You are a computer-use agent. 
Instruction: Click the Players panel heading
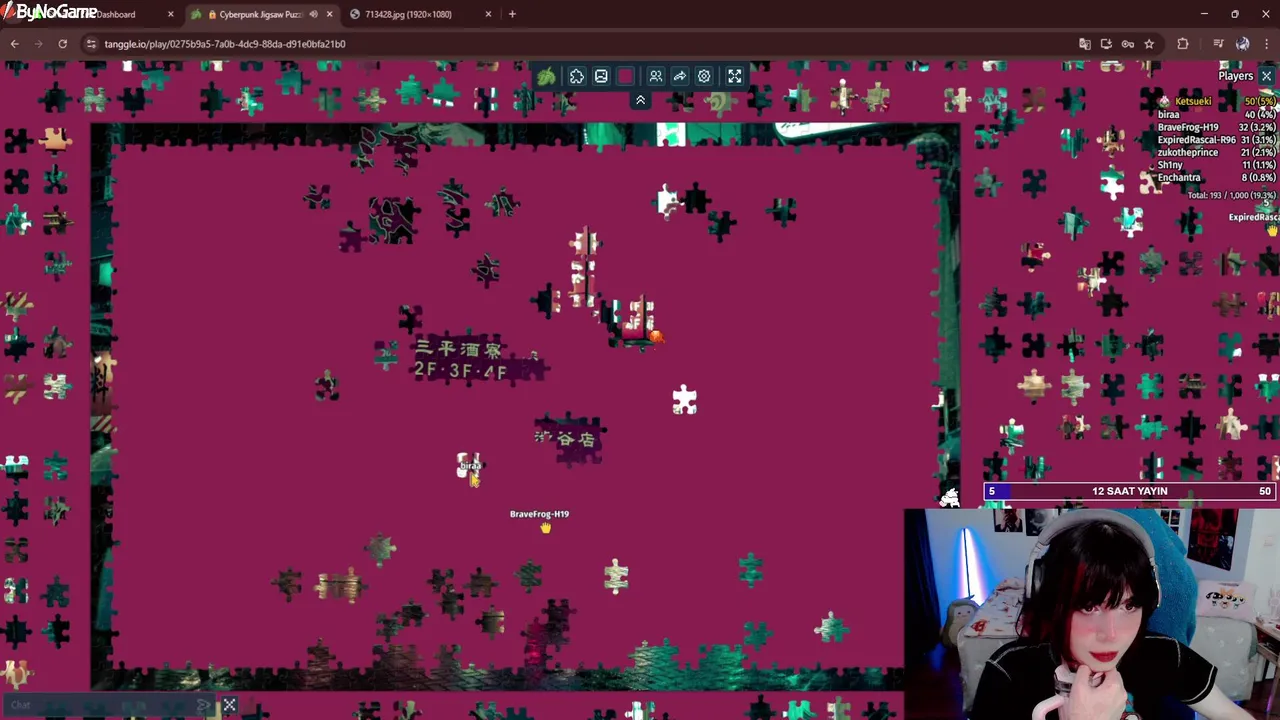pyautogui.click(x=1235, y=76)
